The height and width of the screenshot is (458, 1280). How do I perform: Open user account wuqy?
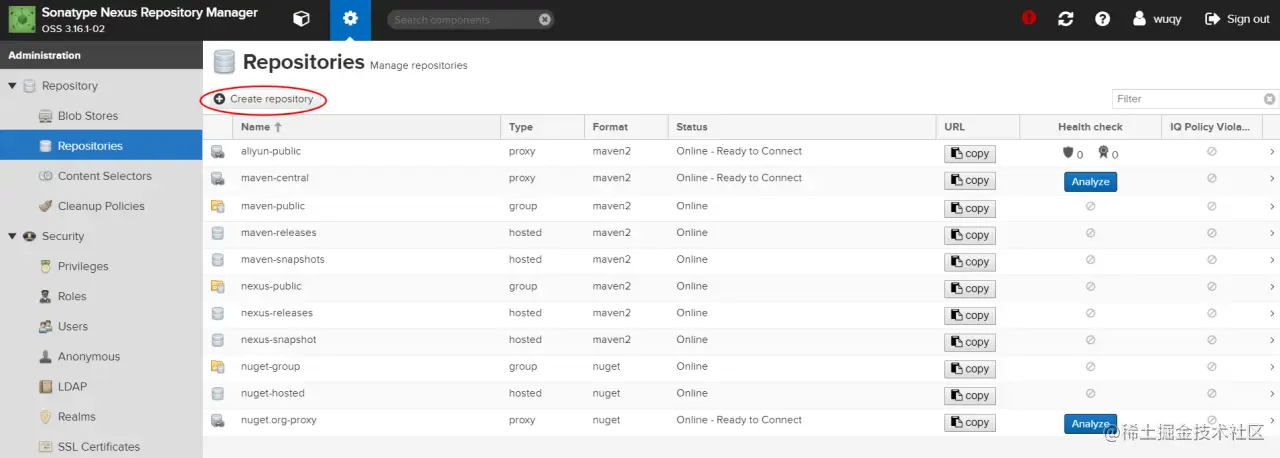tap(1156, 19)
